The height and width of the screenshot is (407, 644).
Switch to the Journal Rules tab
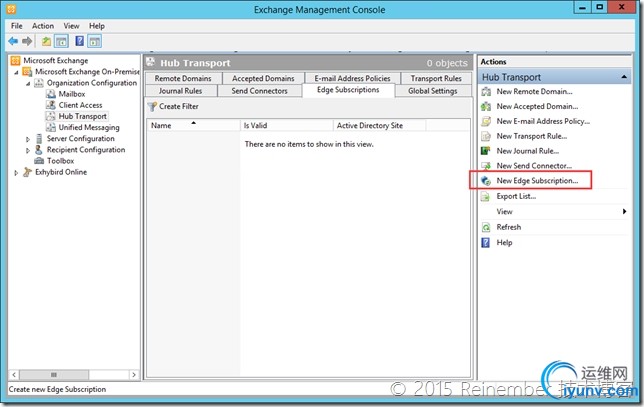pos(180,91)
